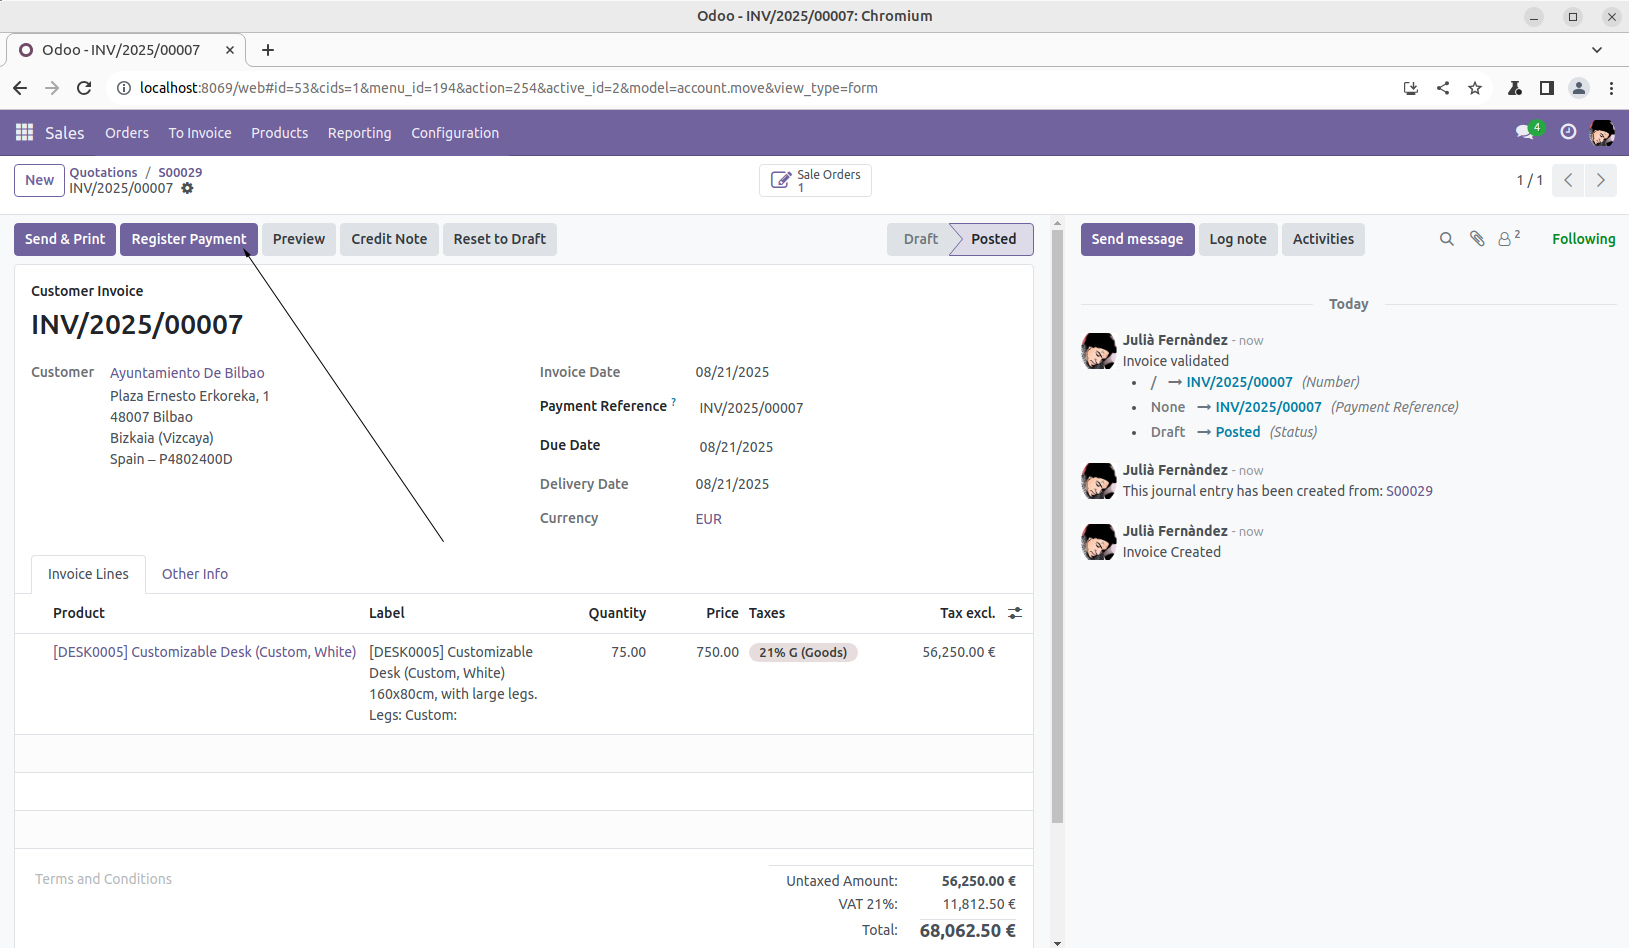Screen dimensions: 1629x948
Task: Switch to the Other Info tab
Action: [x=195, y=574]
